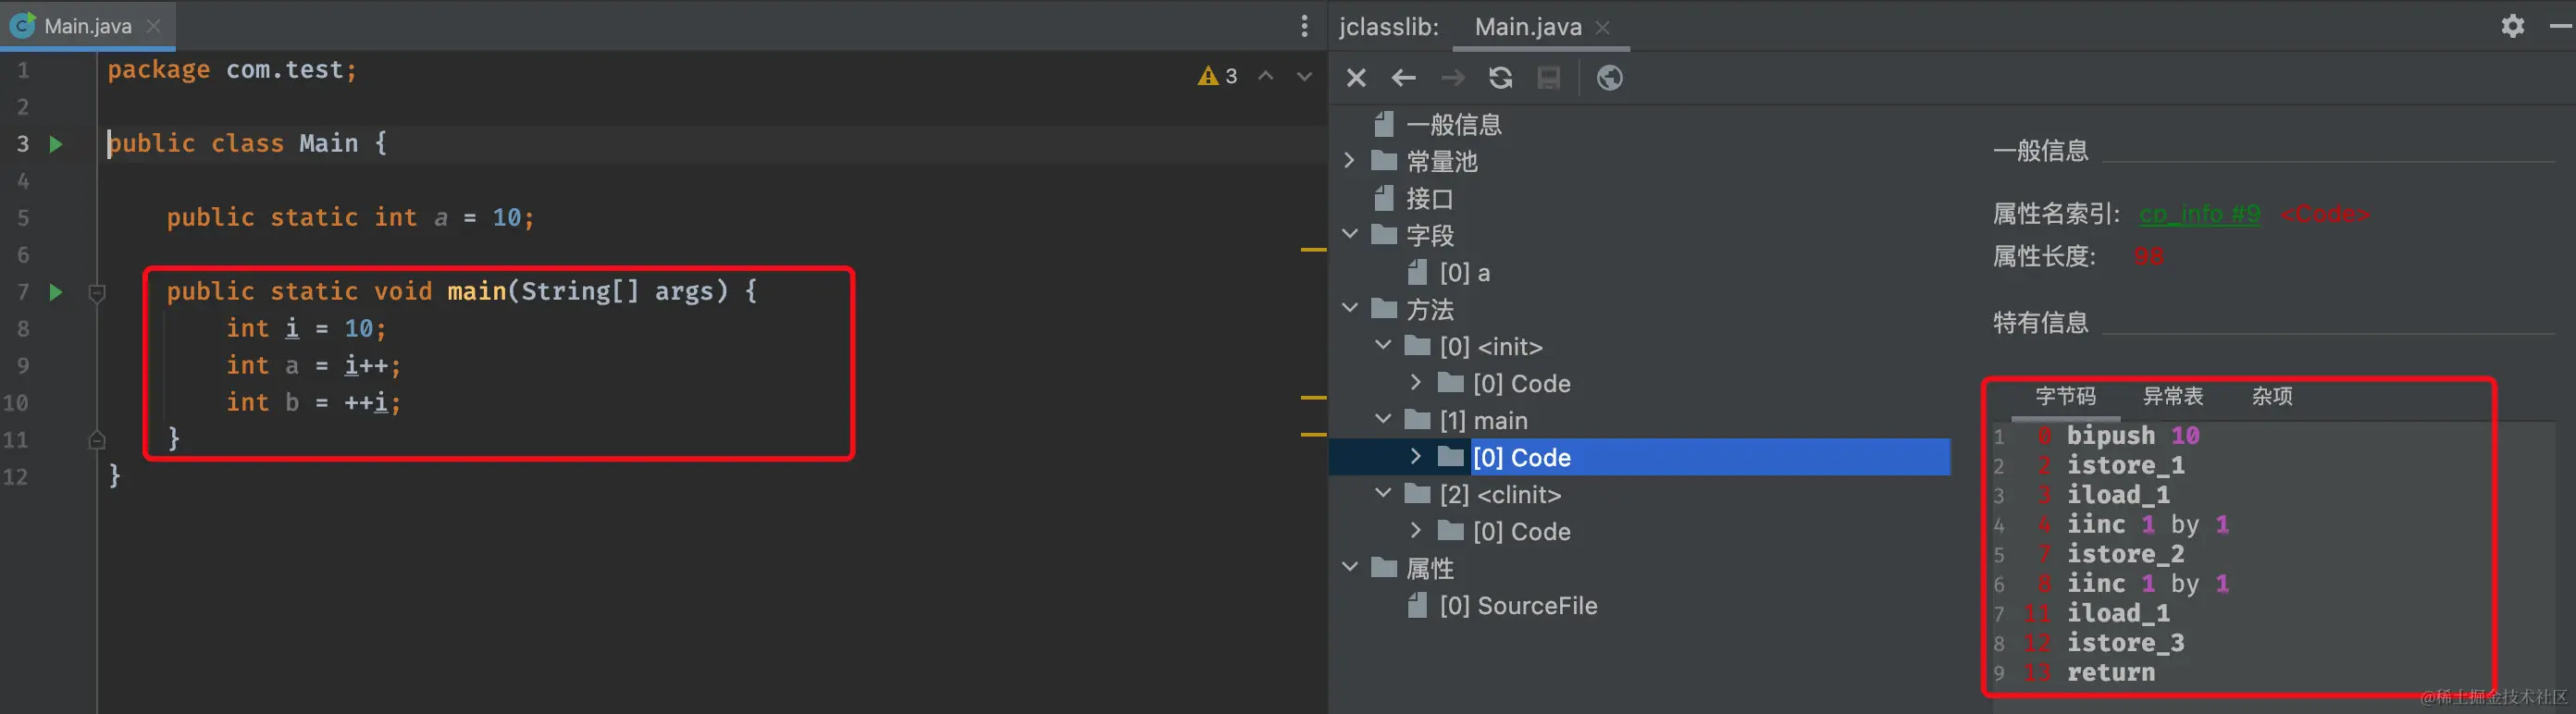Expand [0] Code under <clinit>

[1416, 531]
